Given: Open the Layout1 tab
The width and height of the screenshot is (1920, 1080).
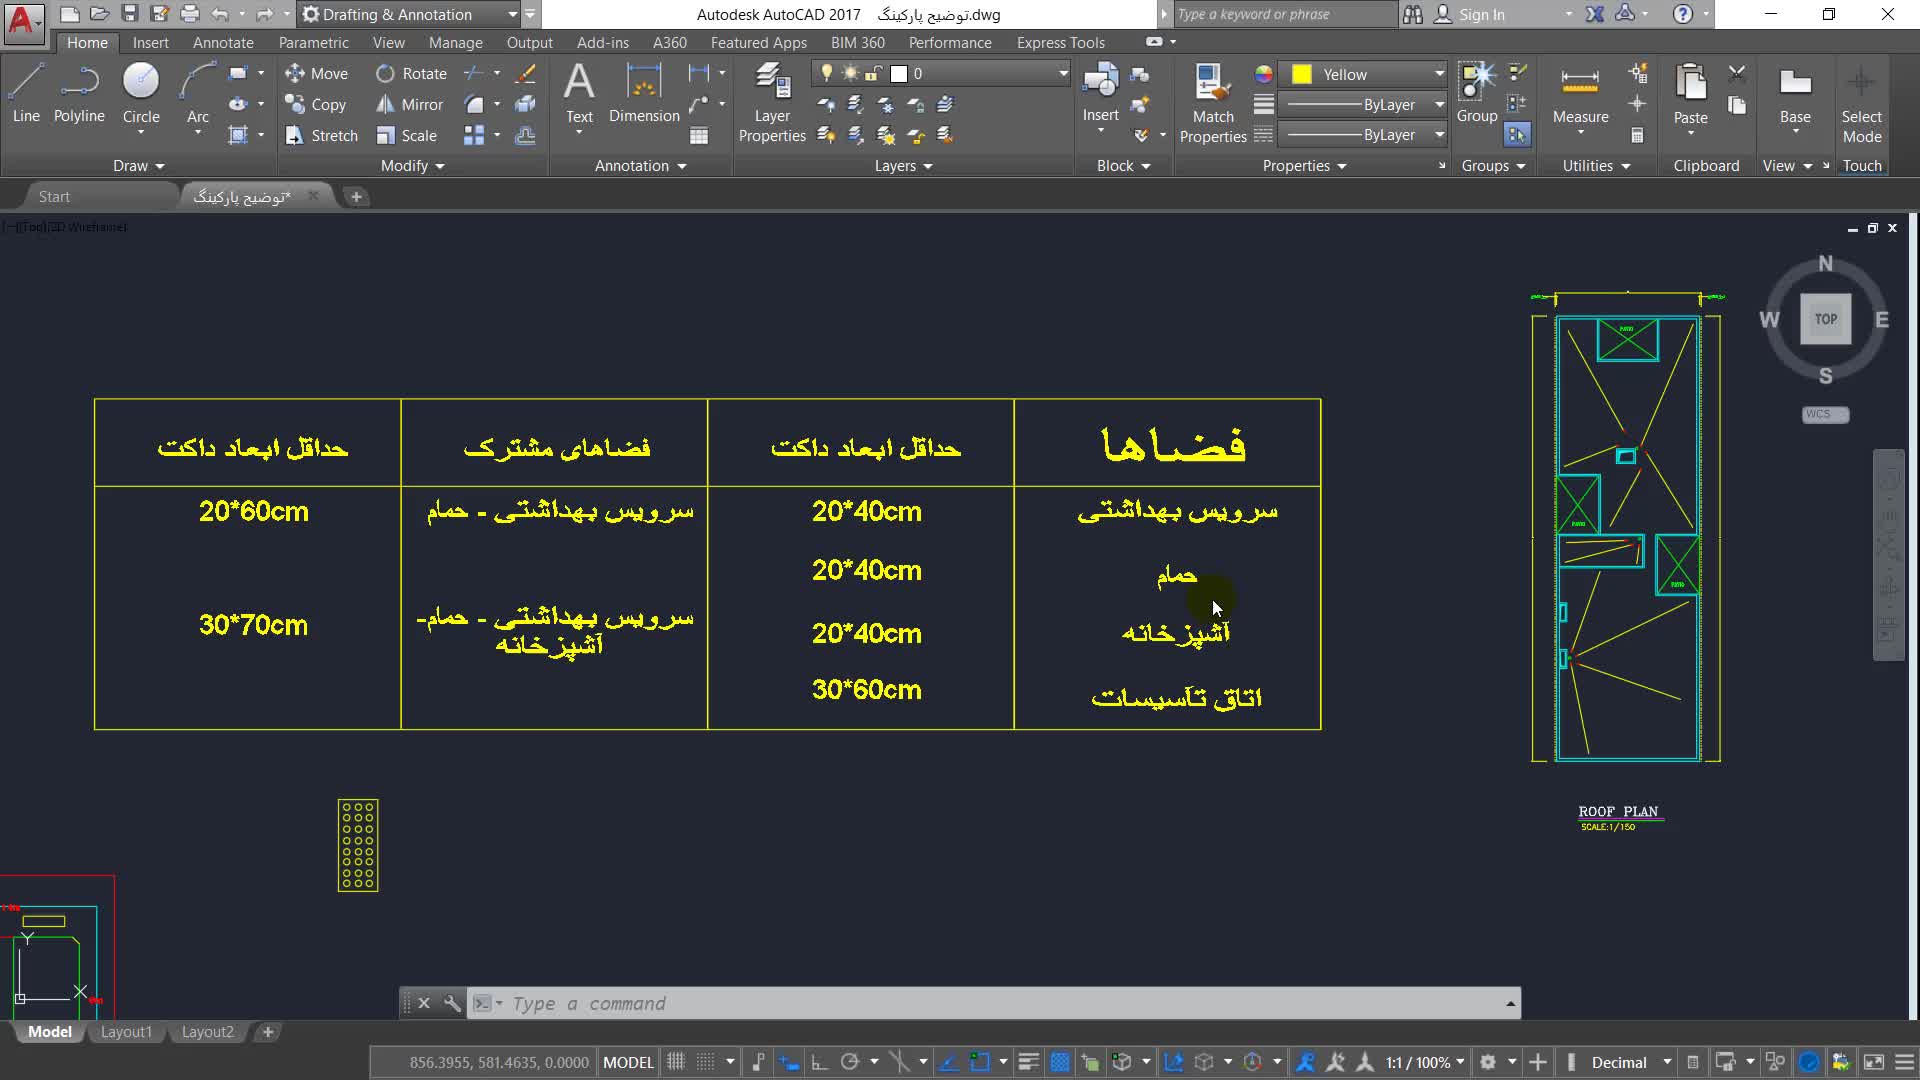Looking at the screenshot, I should click(x=126, y=1032).
